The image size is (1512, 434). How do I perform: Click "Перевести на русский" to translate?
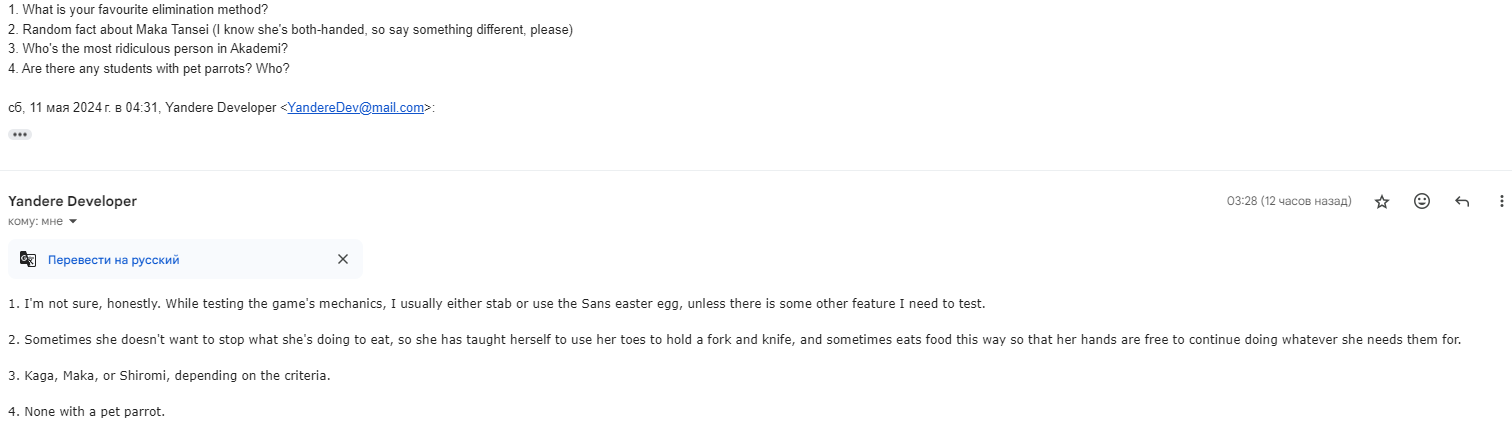pos(114,259)
